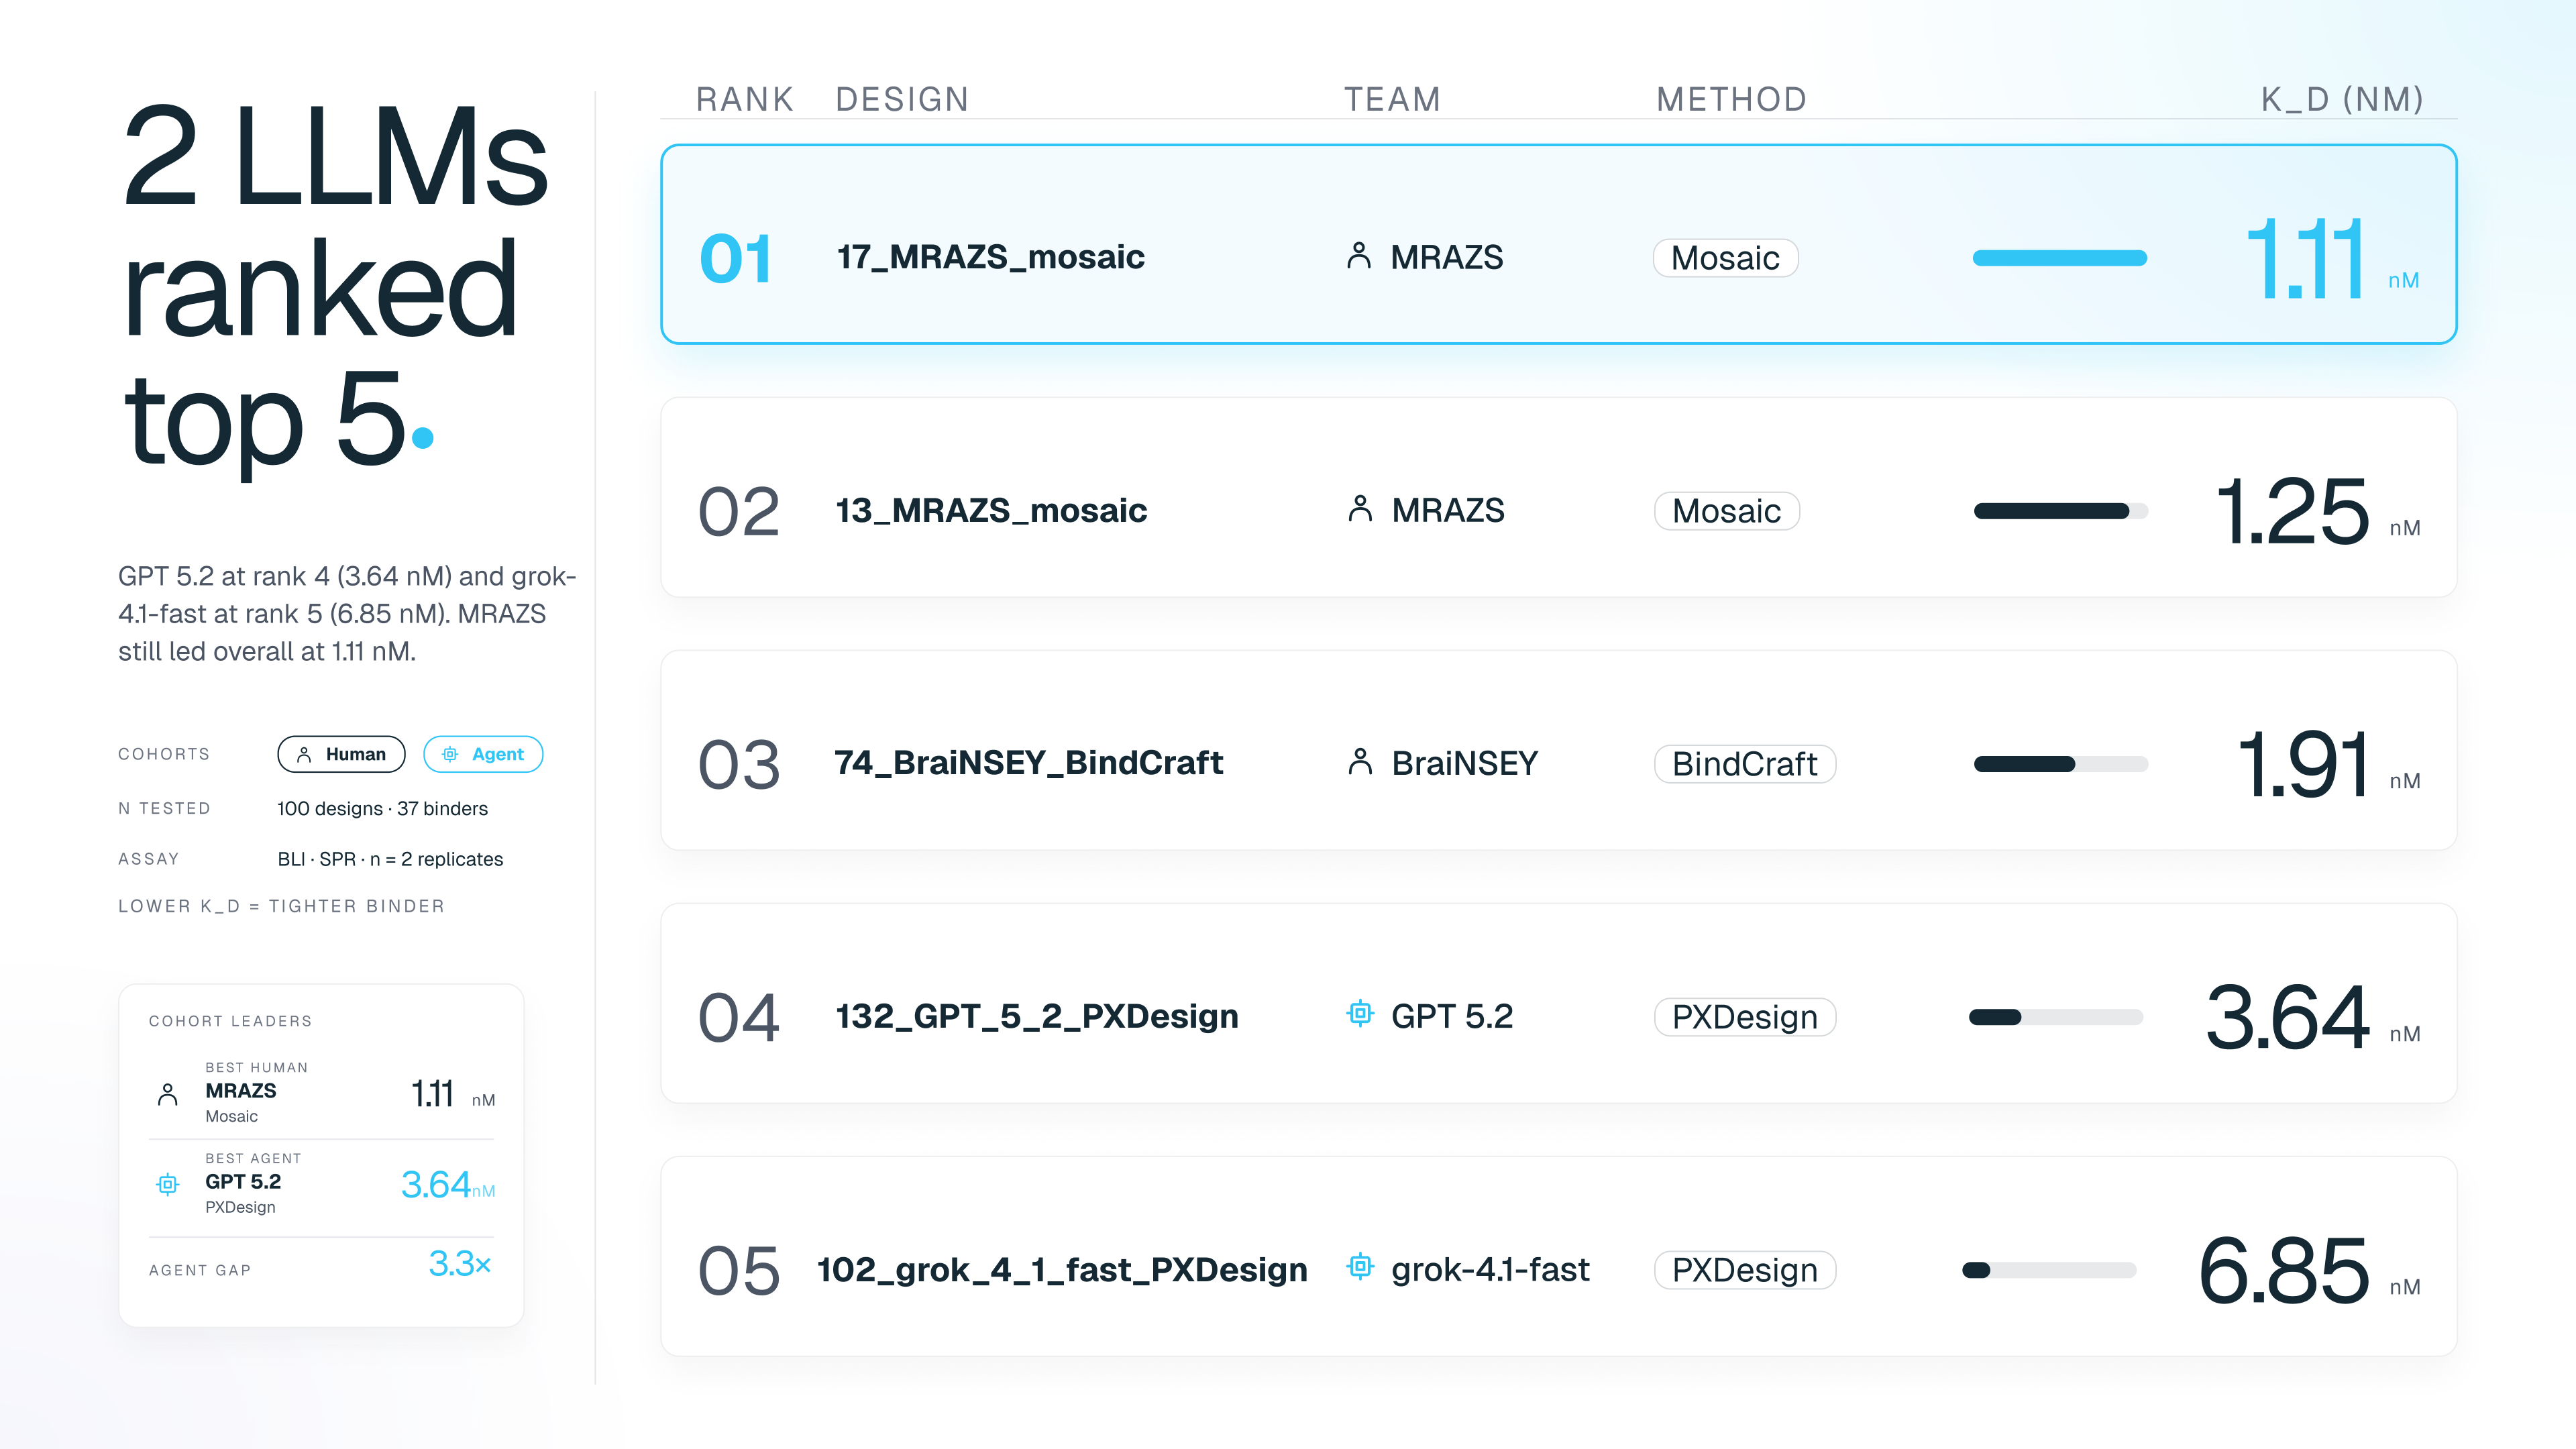Click the agent chip icon beside GPT 5.2 in rank 04
Screen dimensions: 2576x1449
1359,1014
